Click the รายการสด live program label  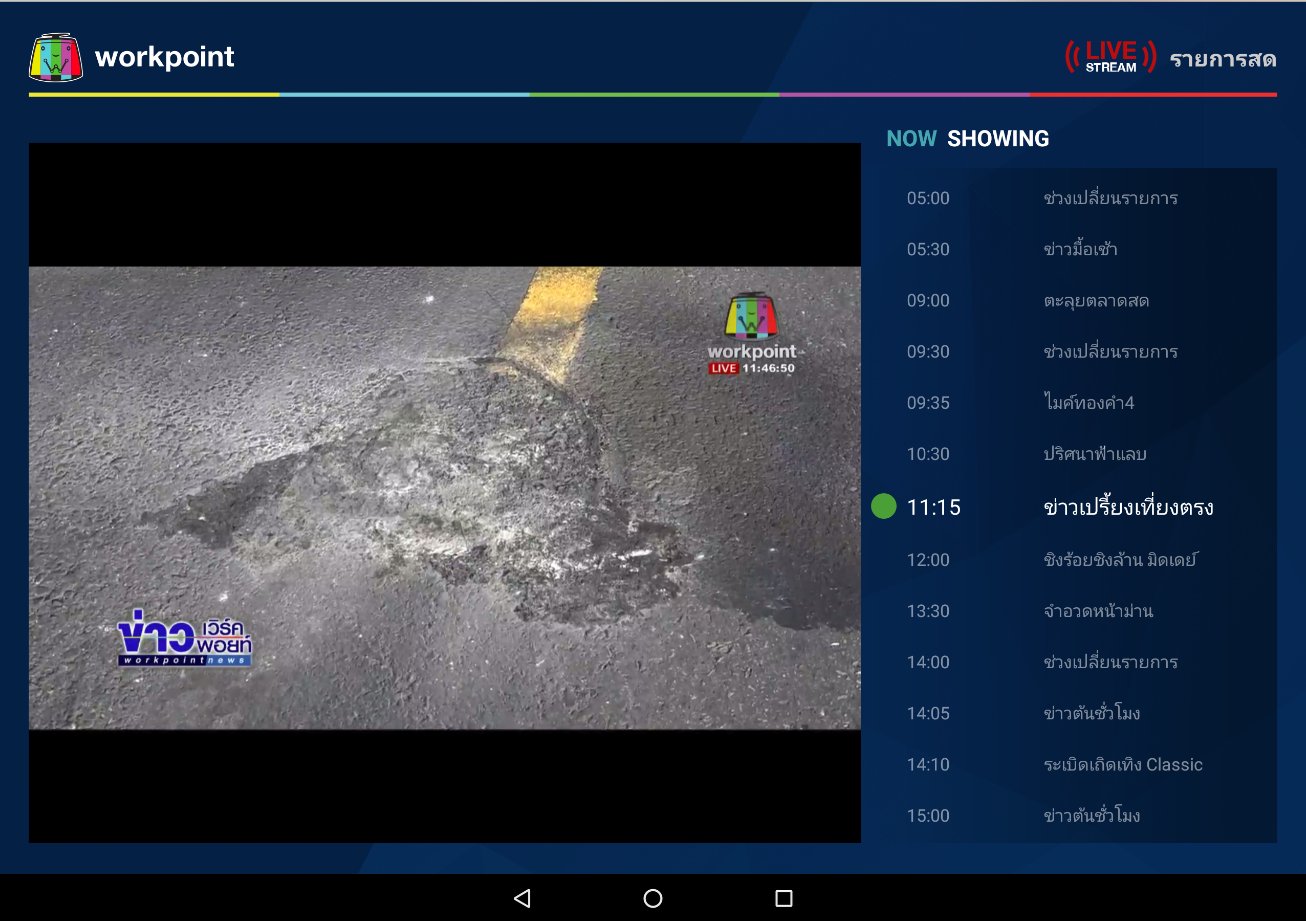click(x=1223, y=59)
